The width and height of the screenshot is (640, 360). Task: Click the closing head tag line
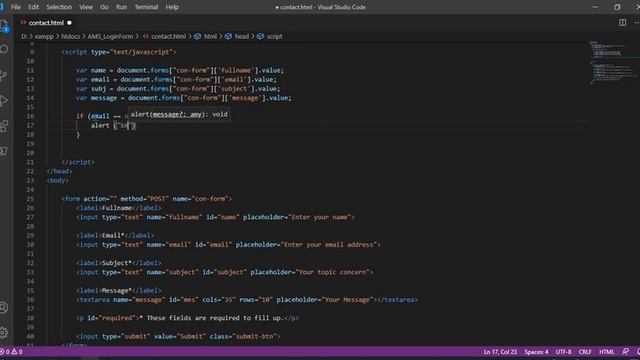[x=59, y=171]
